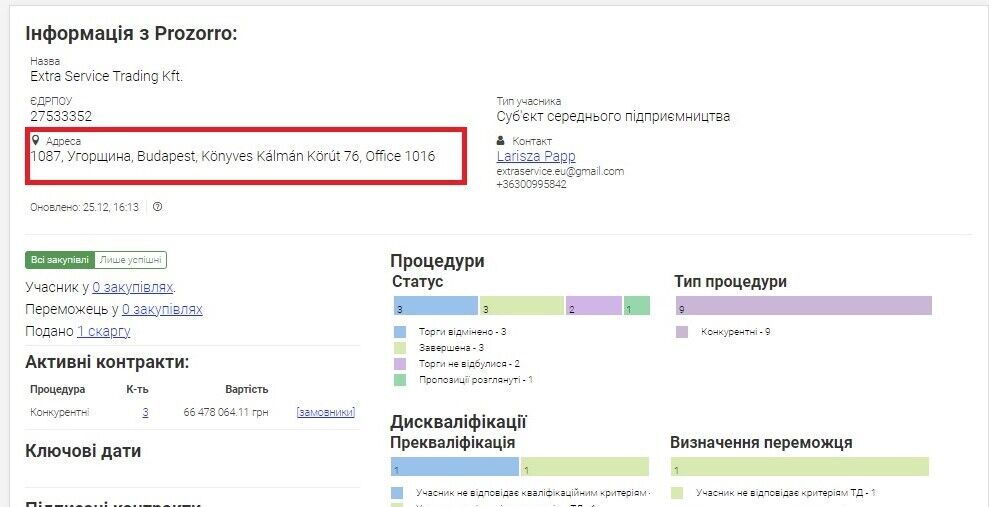Click the email extraservice.eu@gmail.com
The width and height of the screenshot is (989, 507).
(560, 172)
